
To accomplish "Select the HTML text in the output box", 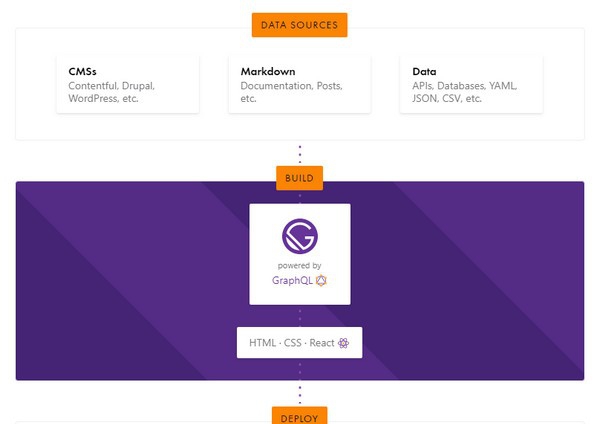I will click(262, 343).
